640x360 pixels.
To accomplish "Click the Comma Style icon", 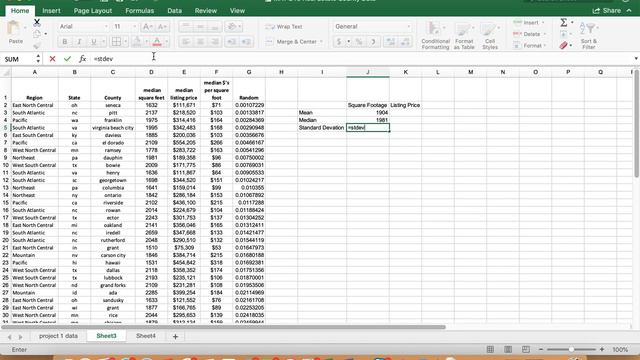I will coord(373,42).
